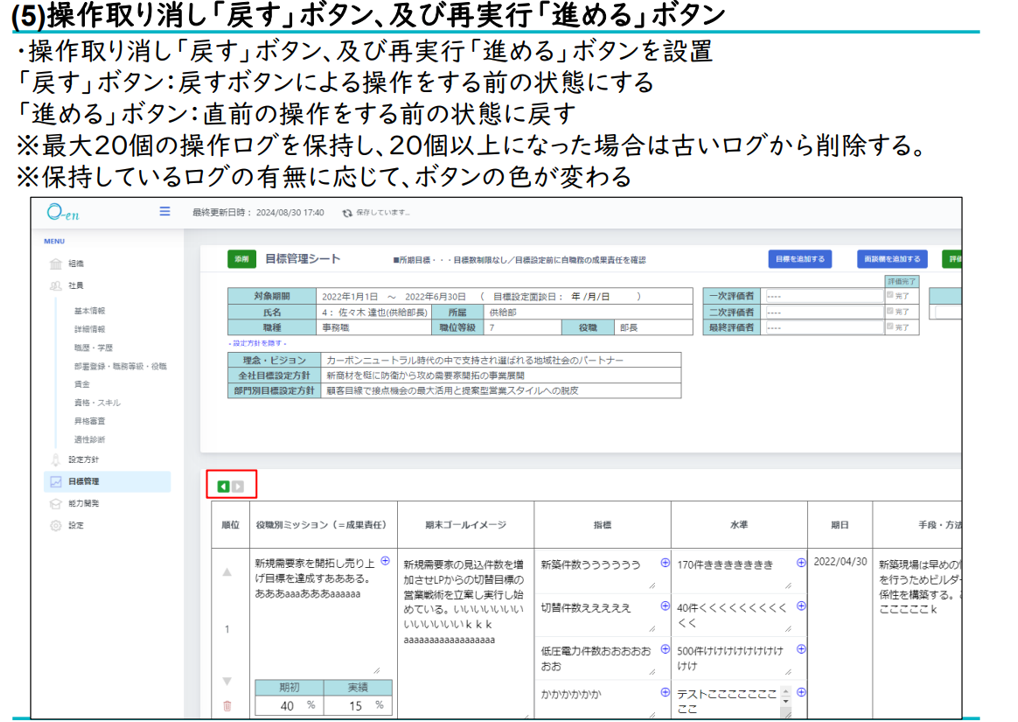Click the gray redo 進める arrow button

[238, 486]
